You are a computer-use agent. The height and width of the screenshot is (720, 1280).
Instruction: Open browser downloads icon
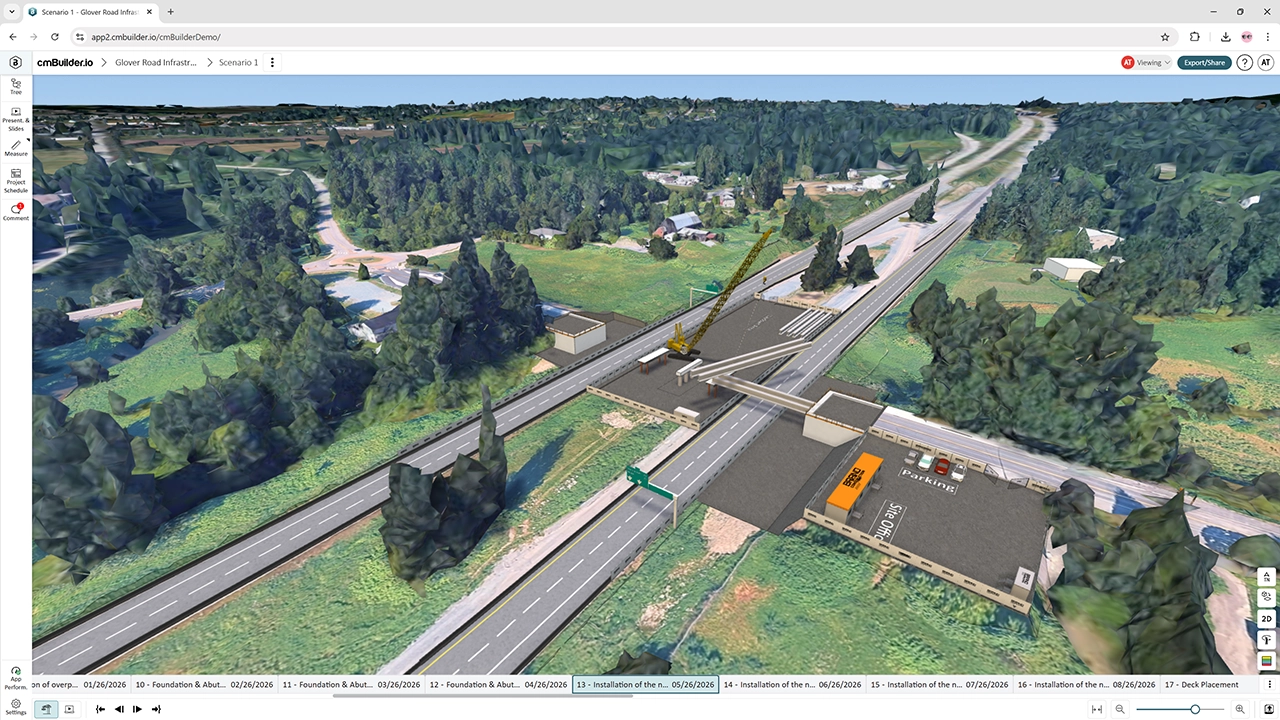(1226, 37)
